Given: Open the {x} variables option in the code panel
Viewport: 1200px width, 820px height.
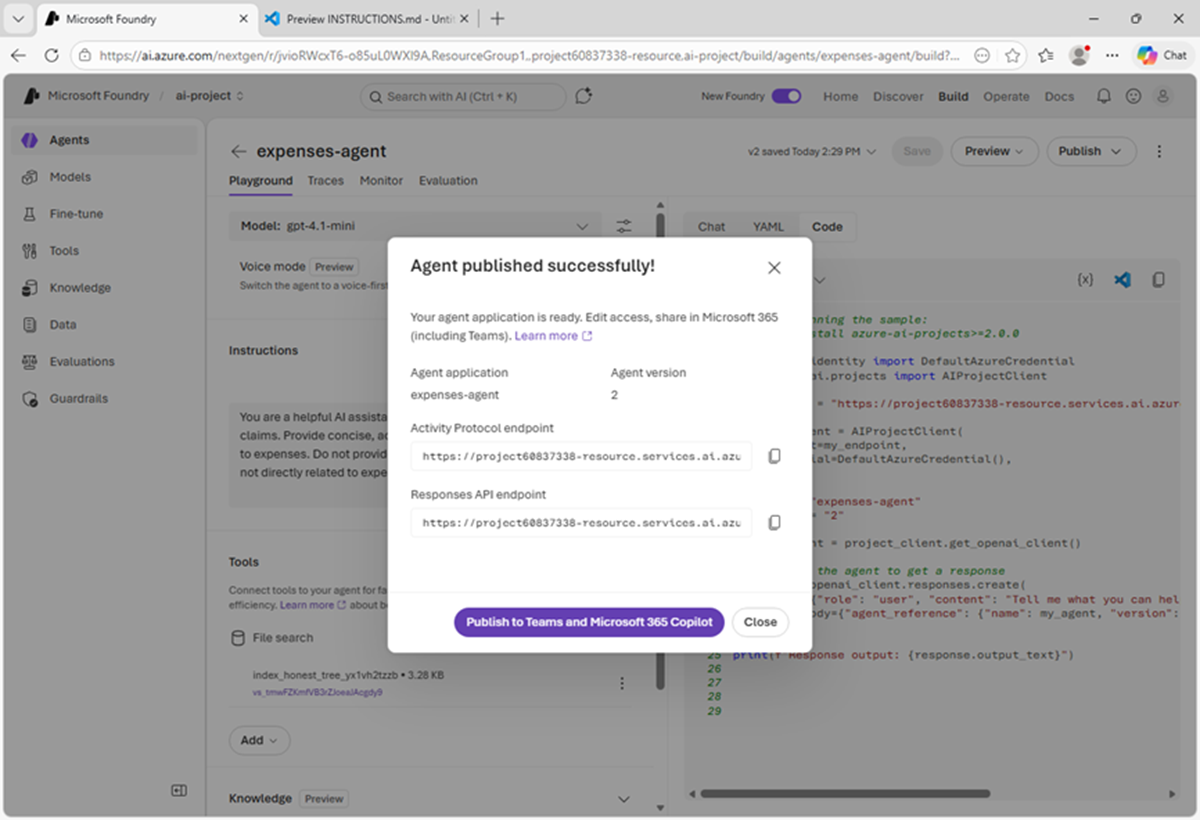Looking at the screenshot, I should (1086, 280).
